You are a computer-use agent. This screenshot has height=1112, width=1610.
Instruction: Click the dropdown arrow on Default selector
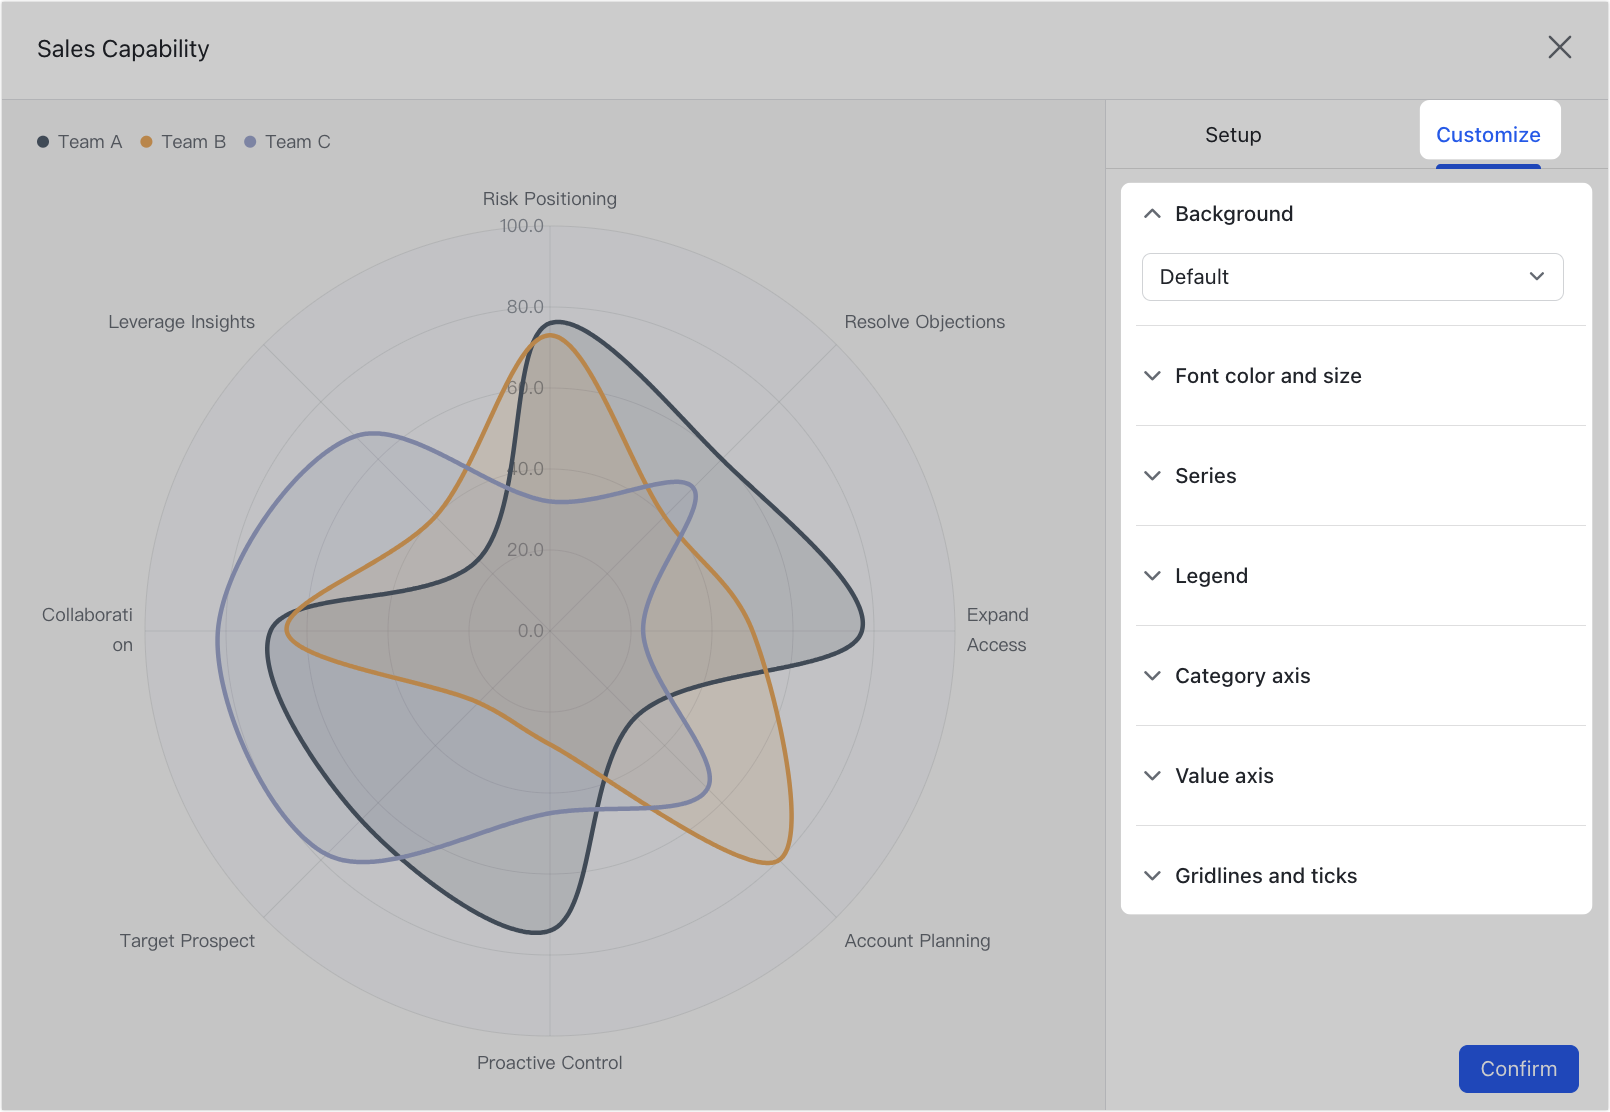point(1537,277)
